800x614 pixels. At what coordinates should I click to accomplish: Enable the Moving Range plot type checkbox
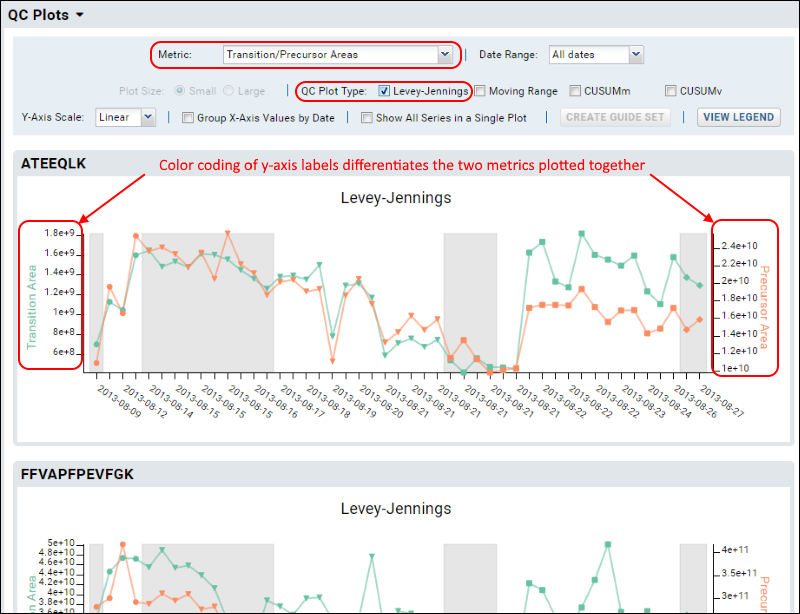click(x=480, y=91)
